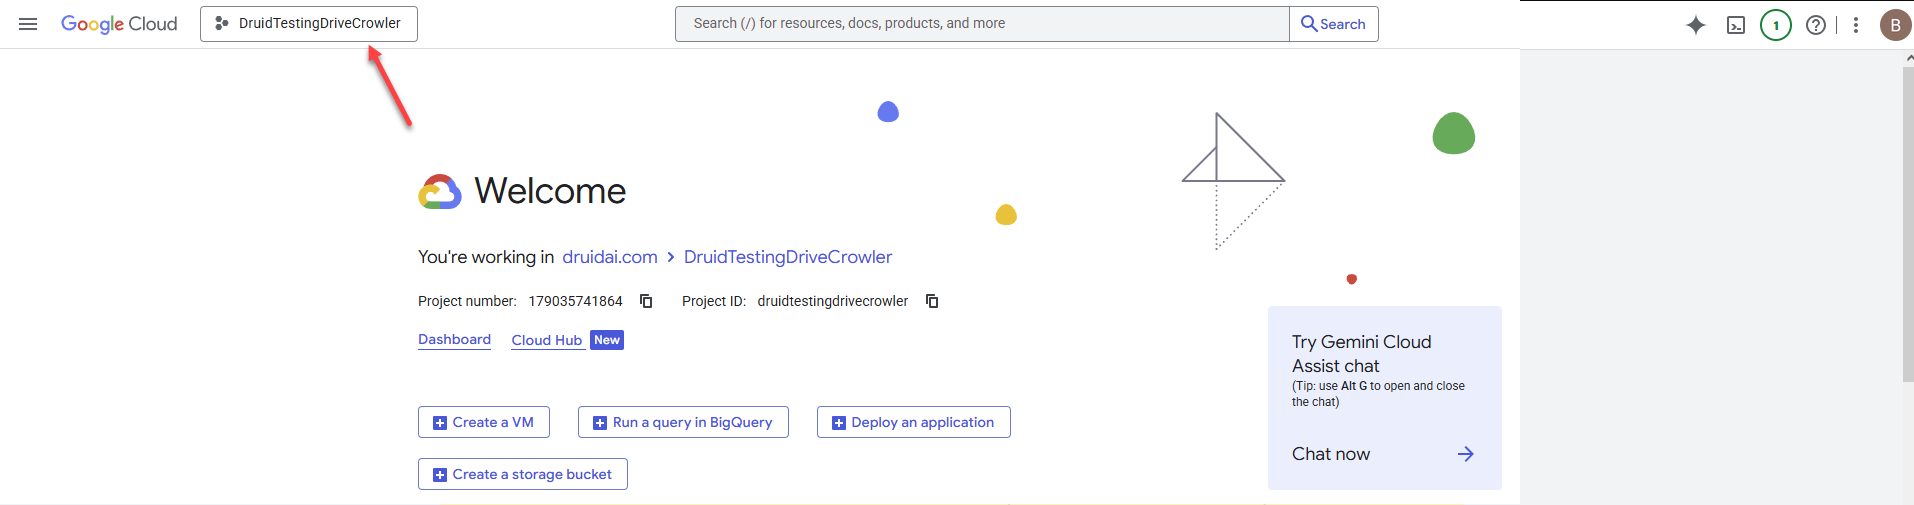The image size is (1914, 505).
Task: Open the DruidTestingDriveCrowler breadcrumb link
Action: [788, 257]
